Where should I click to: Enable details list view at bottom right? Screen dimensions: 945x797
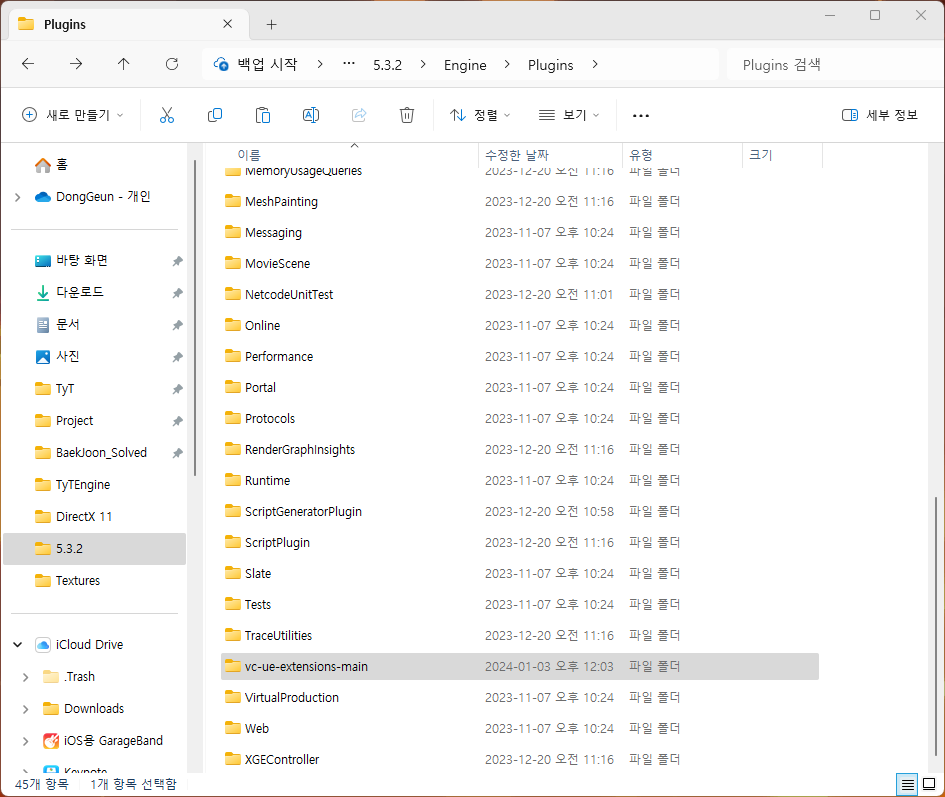pos(908,784)
